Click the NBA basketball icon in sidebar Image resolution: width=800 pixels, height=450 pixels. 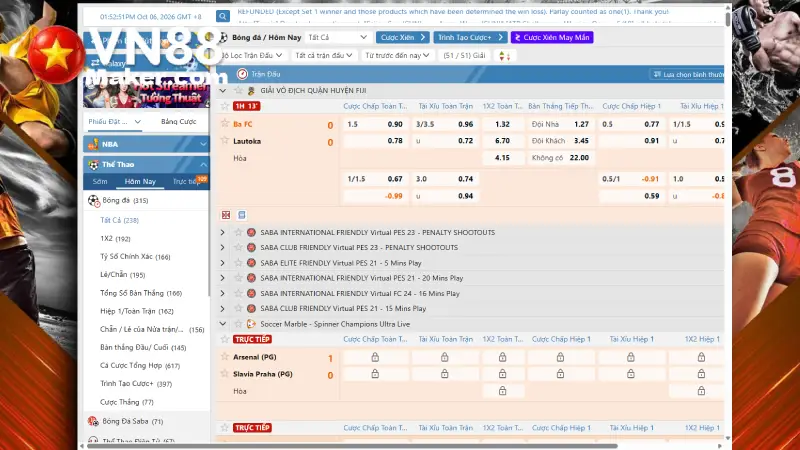pyautogui.click(x=93, y=144)
